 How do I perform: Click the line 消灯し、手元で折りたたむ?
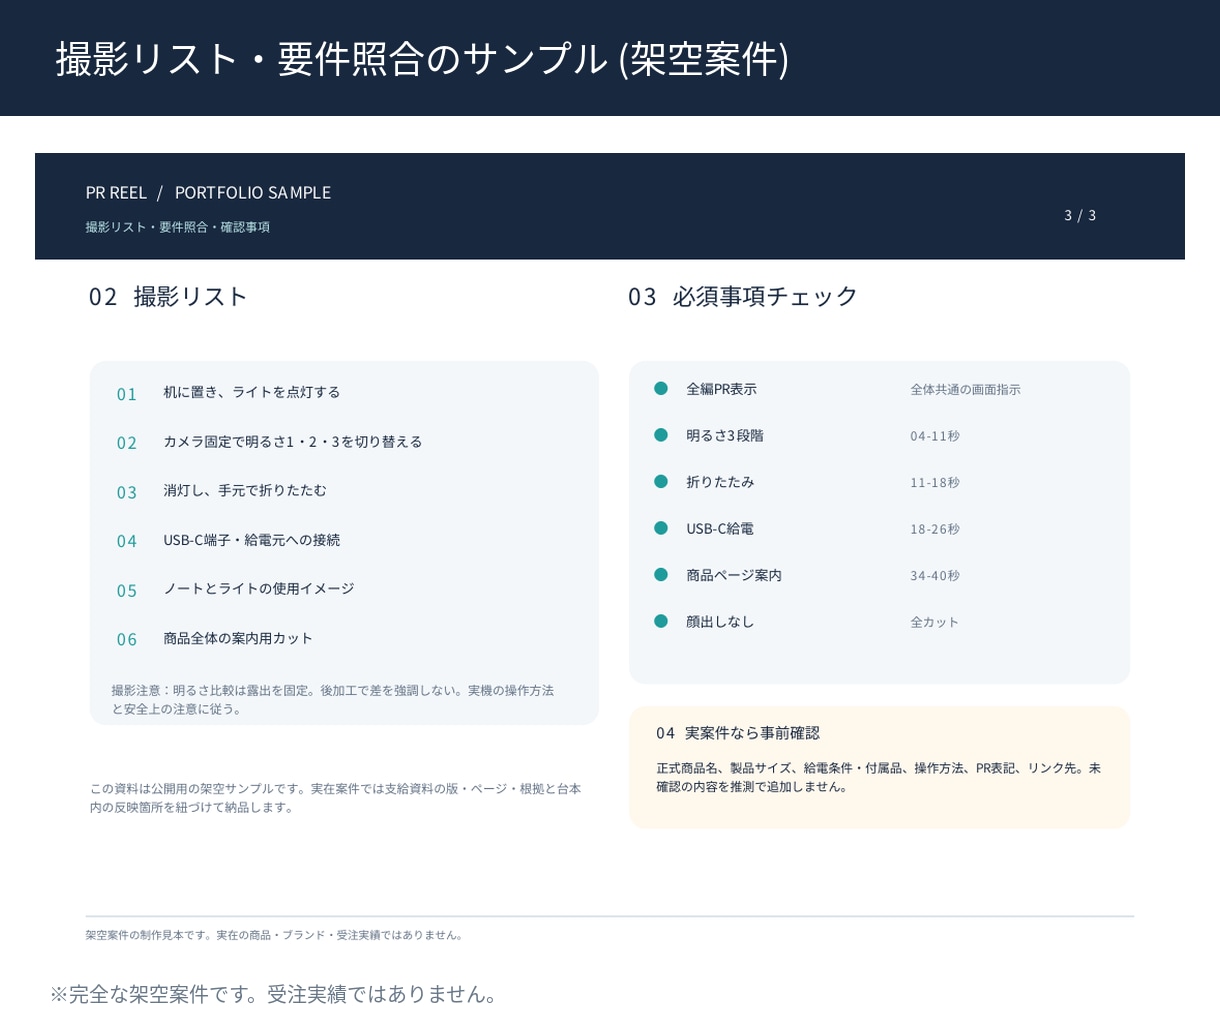pyautogui.click(x=245, y=490)
